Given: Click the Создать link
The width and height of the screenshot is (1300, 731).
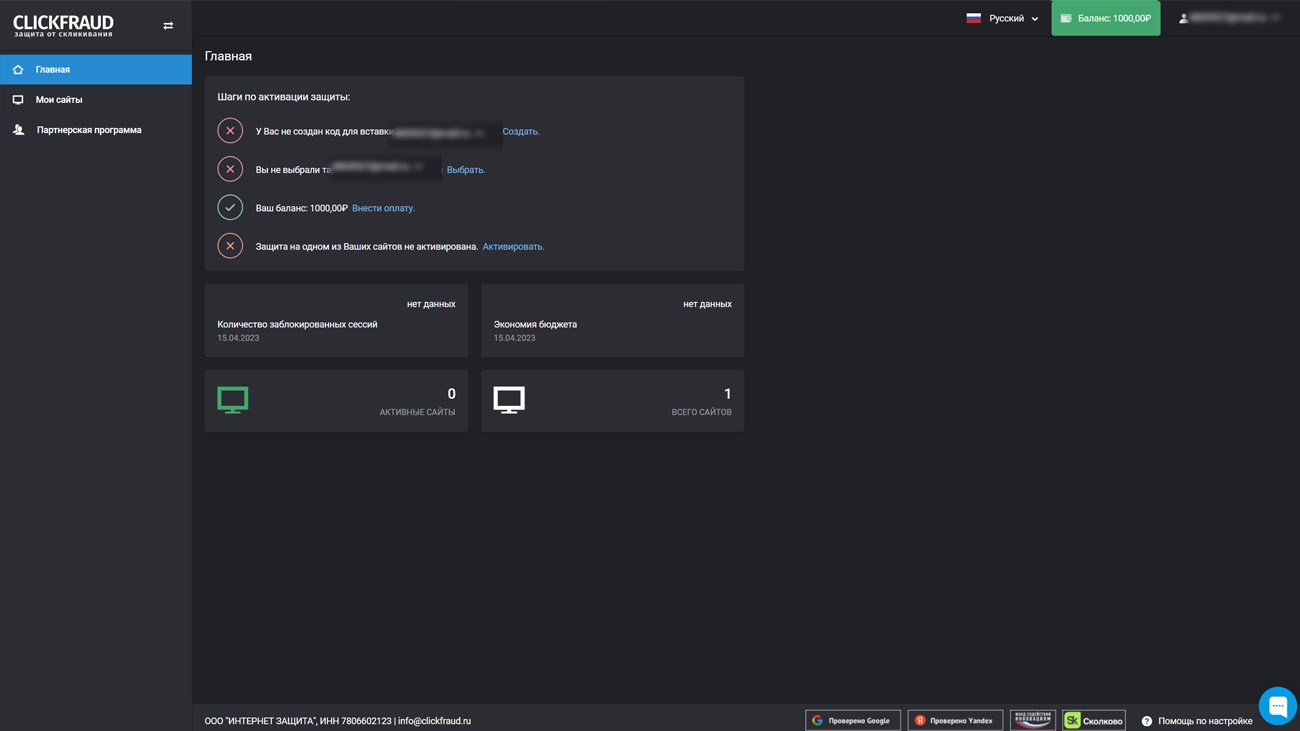Looking at the screenshot, I should [520, 132].
